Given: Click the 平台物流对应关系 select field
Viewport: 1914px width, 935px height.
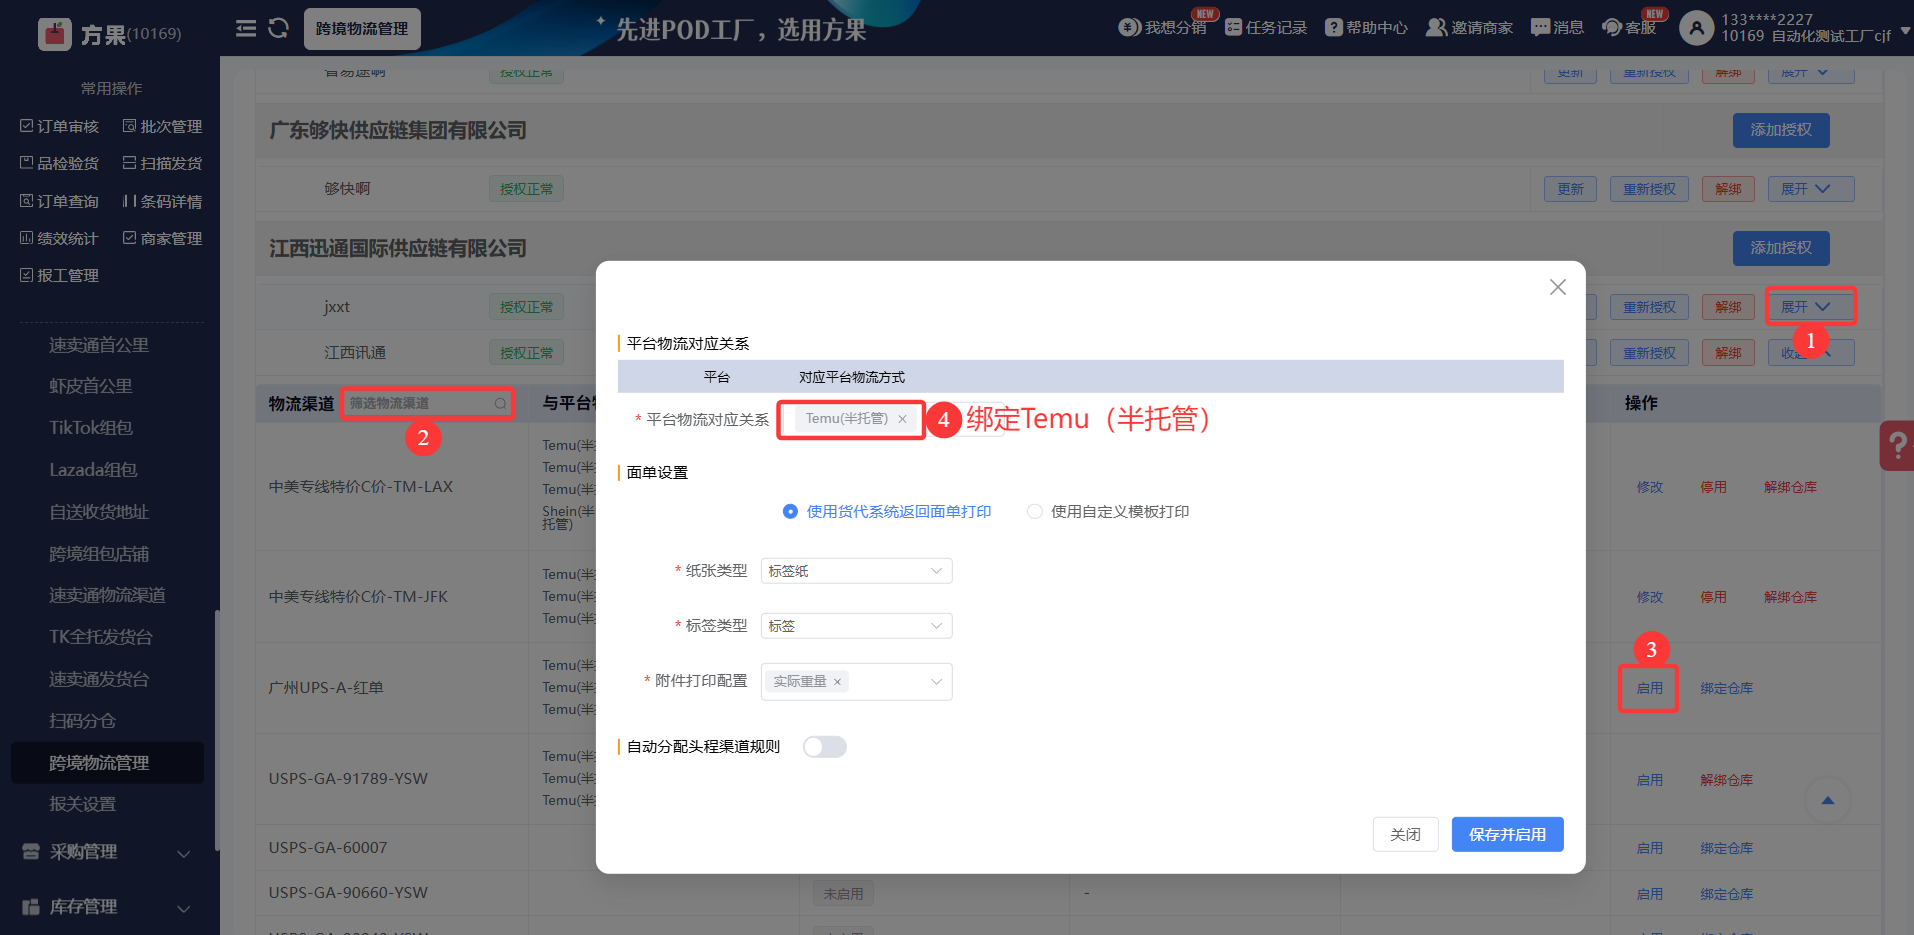Looking at the screenshot, I should [893, 419].
